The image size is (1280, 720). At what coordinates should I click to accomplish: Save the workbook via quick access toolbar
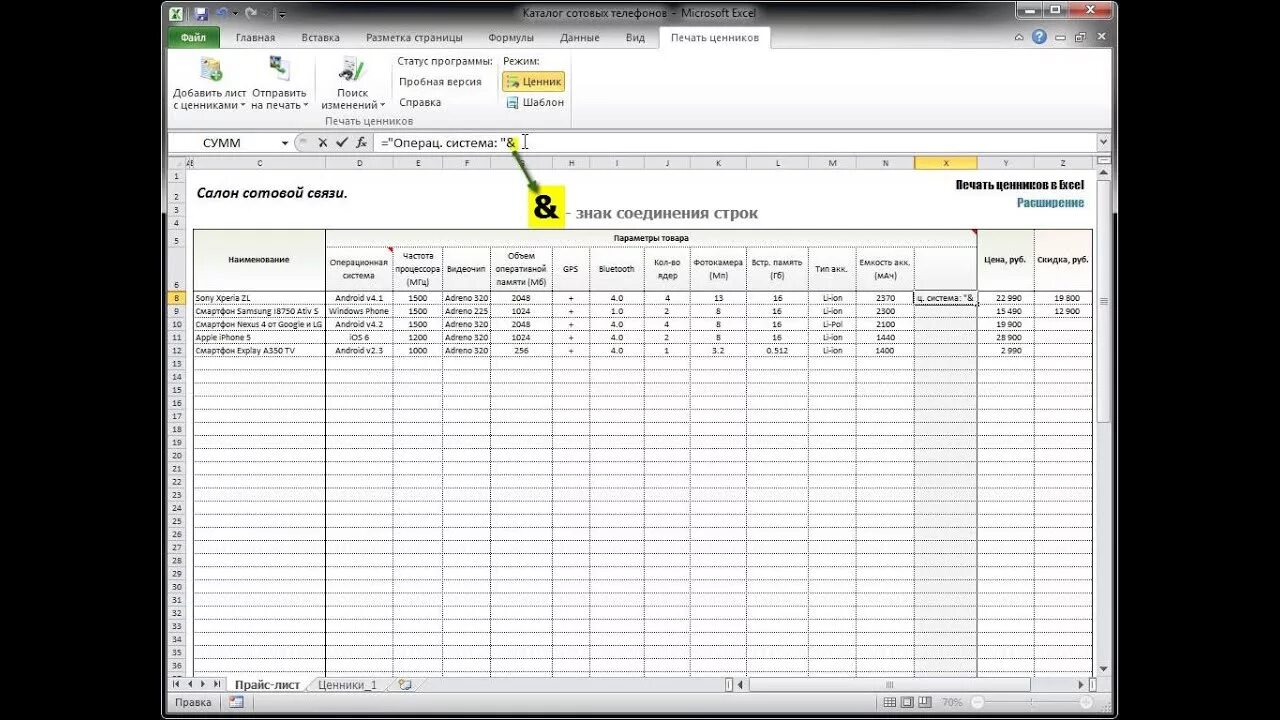(x=201, y=13)
